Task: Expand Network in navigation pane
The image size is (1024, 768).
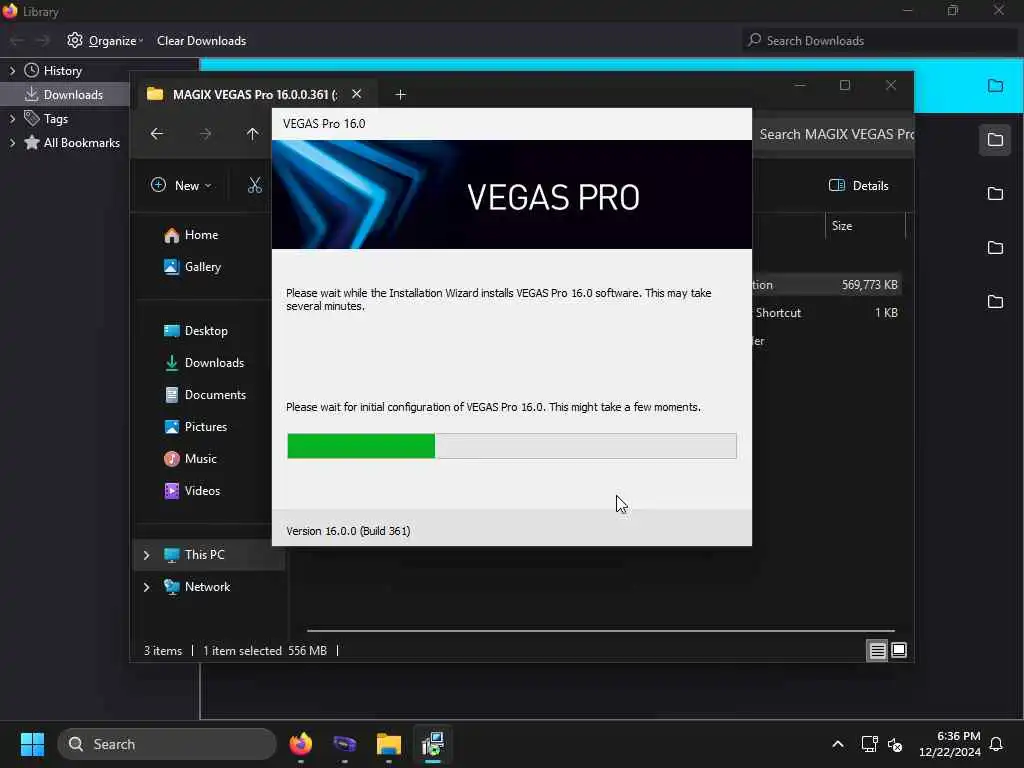Action: (x=146, y=587)
